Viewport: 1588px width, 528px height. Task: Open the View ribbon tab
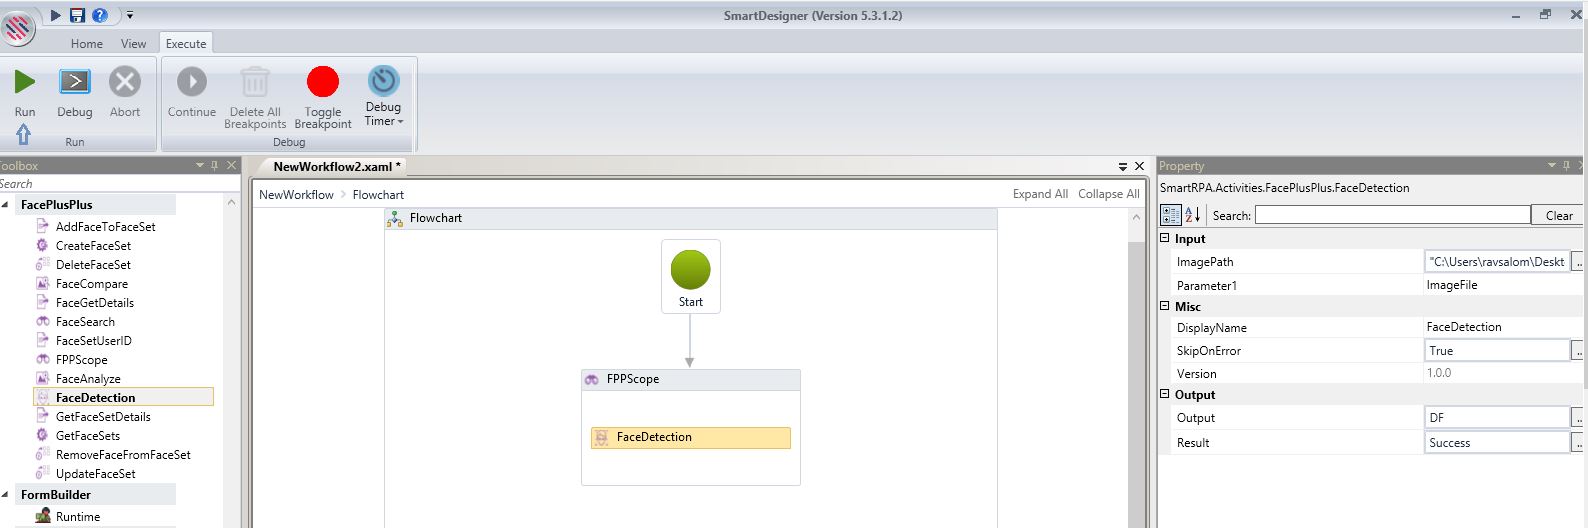(133, 44)
